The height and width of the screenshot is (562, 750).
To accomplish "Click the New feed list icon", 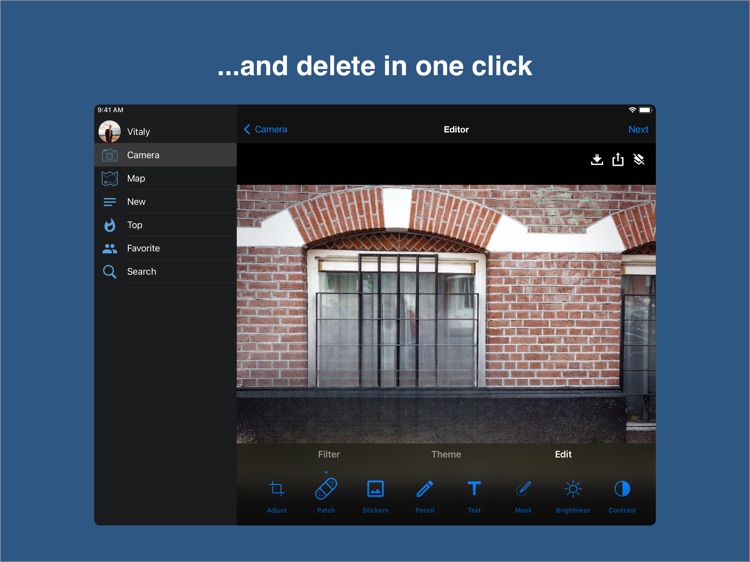I will pos(110,202).
